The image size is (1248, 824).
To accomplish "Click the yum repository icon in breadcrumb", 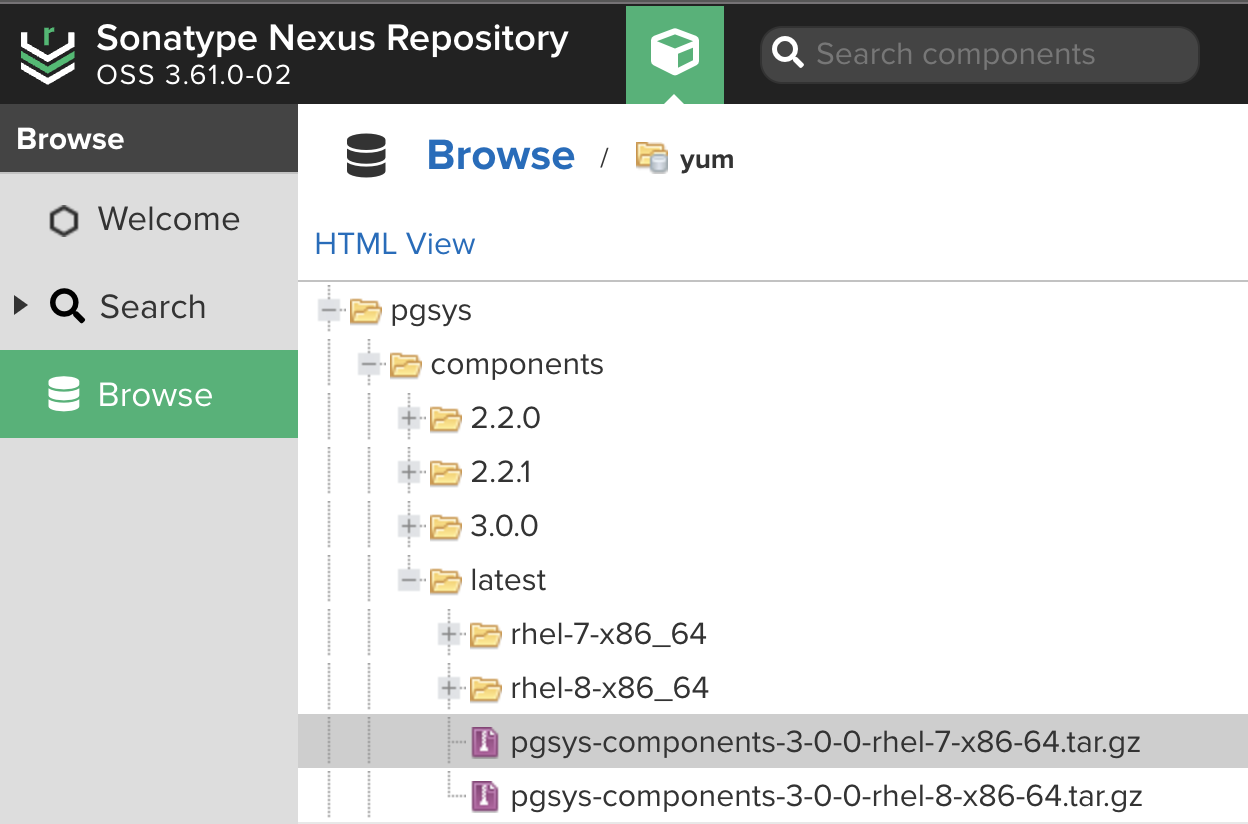I will 651,157.
